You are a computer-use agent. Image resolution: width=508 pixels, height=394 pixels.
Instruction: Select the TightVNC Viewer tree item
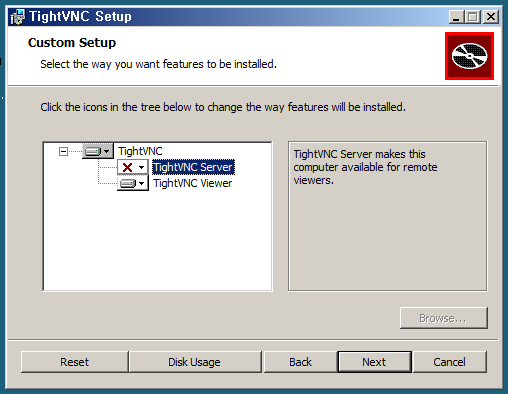coord(192,183)
